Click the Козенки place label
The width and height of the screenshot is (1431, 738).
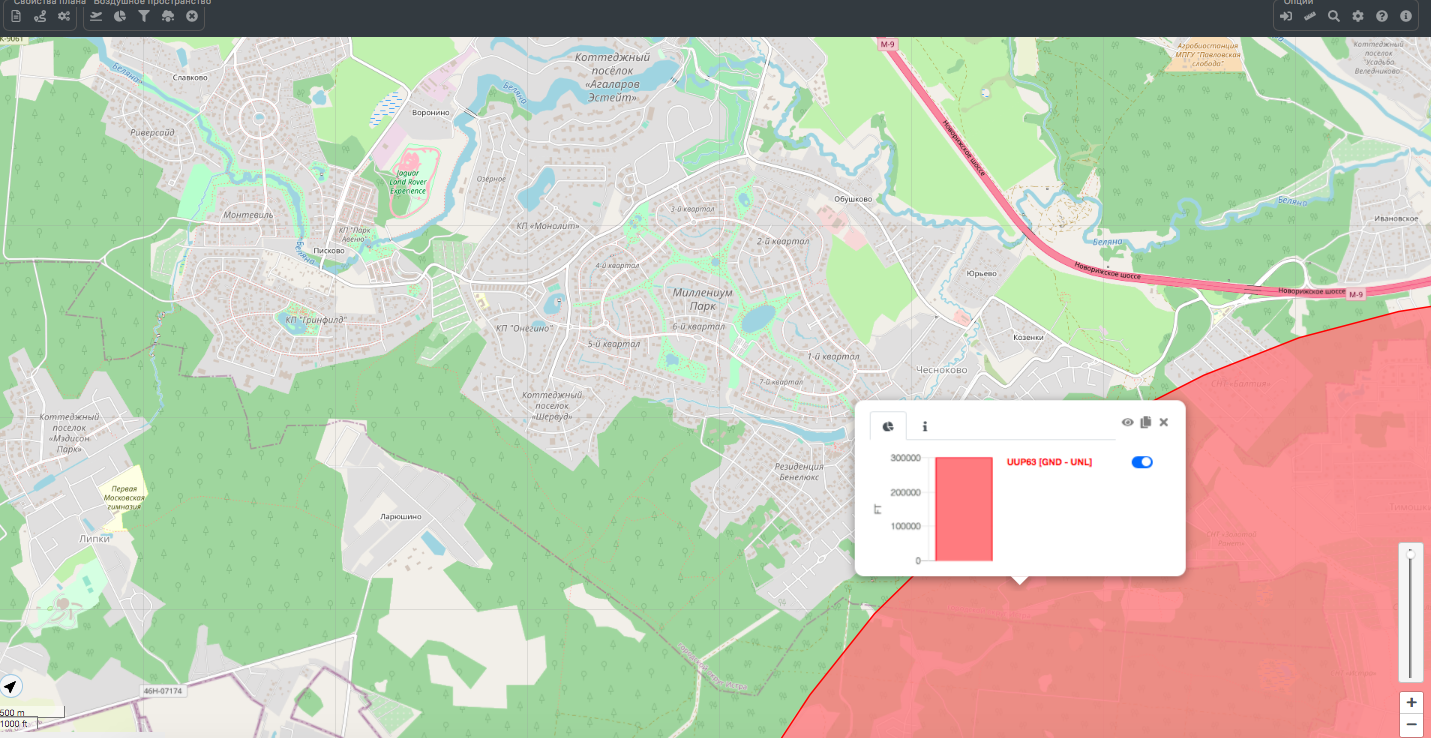[1028, 337]
